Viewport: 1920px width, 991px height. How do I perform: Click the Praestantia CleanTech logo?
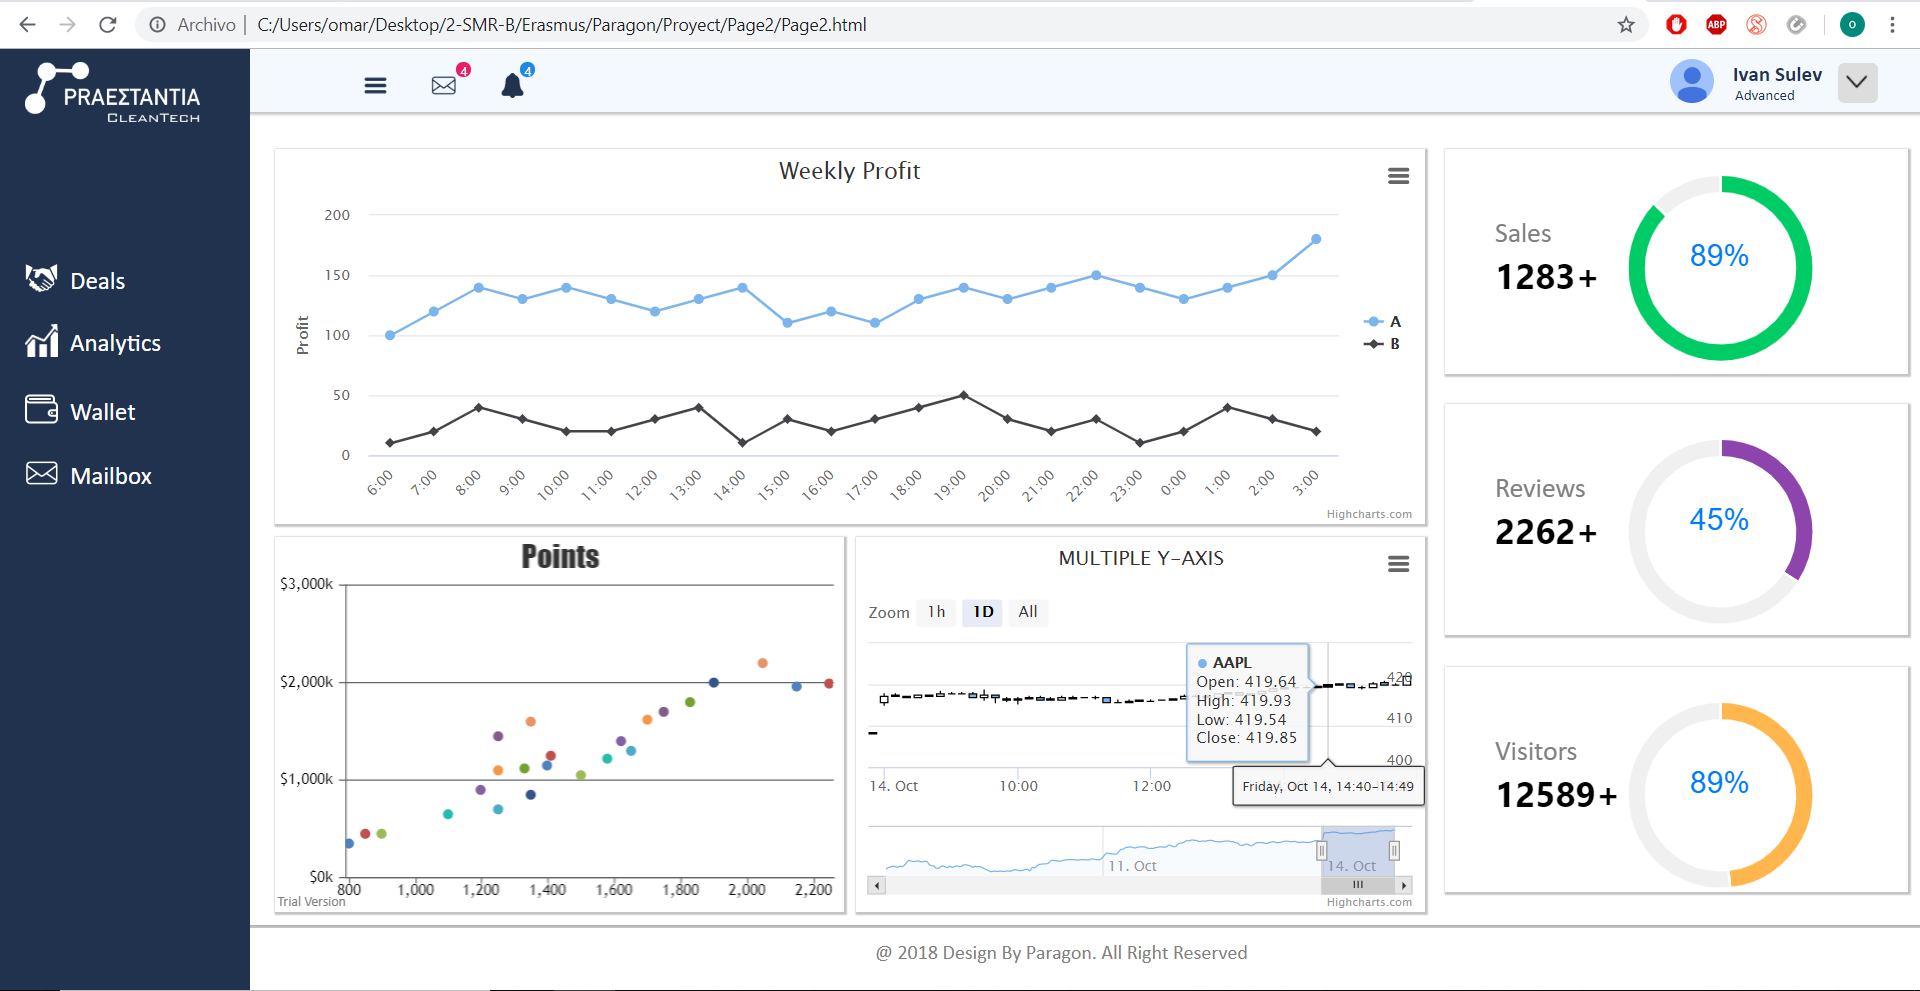[113, 92]
